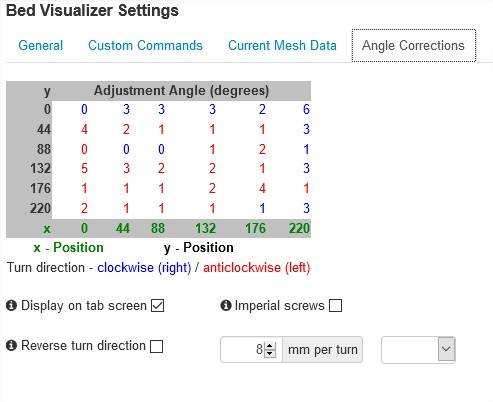Check the Reverse turn direction box
This screenshot has width=493, height=402.
156,346
